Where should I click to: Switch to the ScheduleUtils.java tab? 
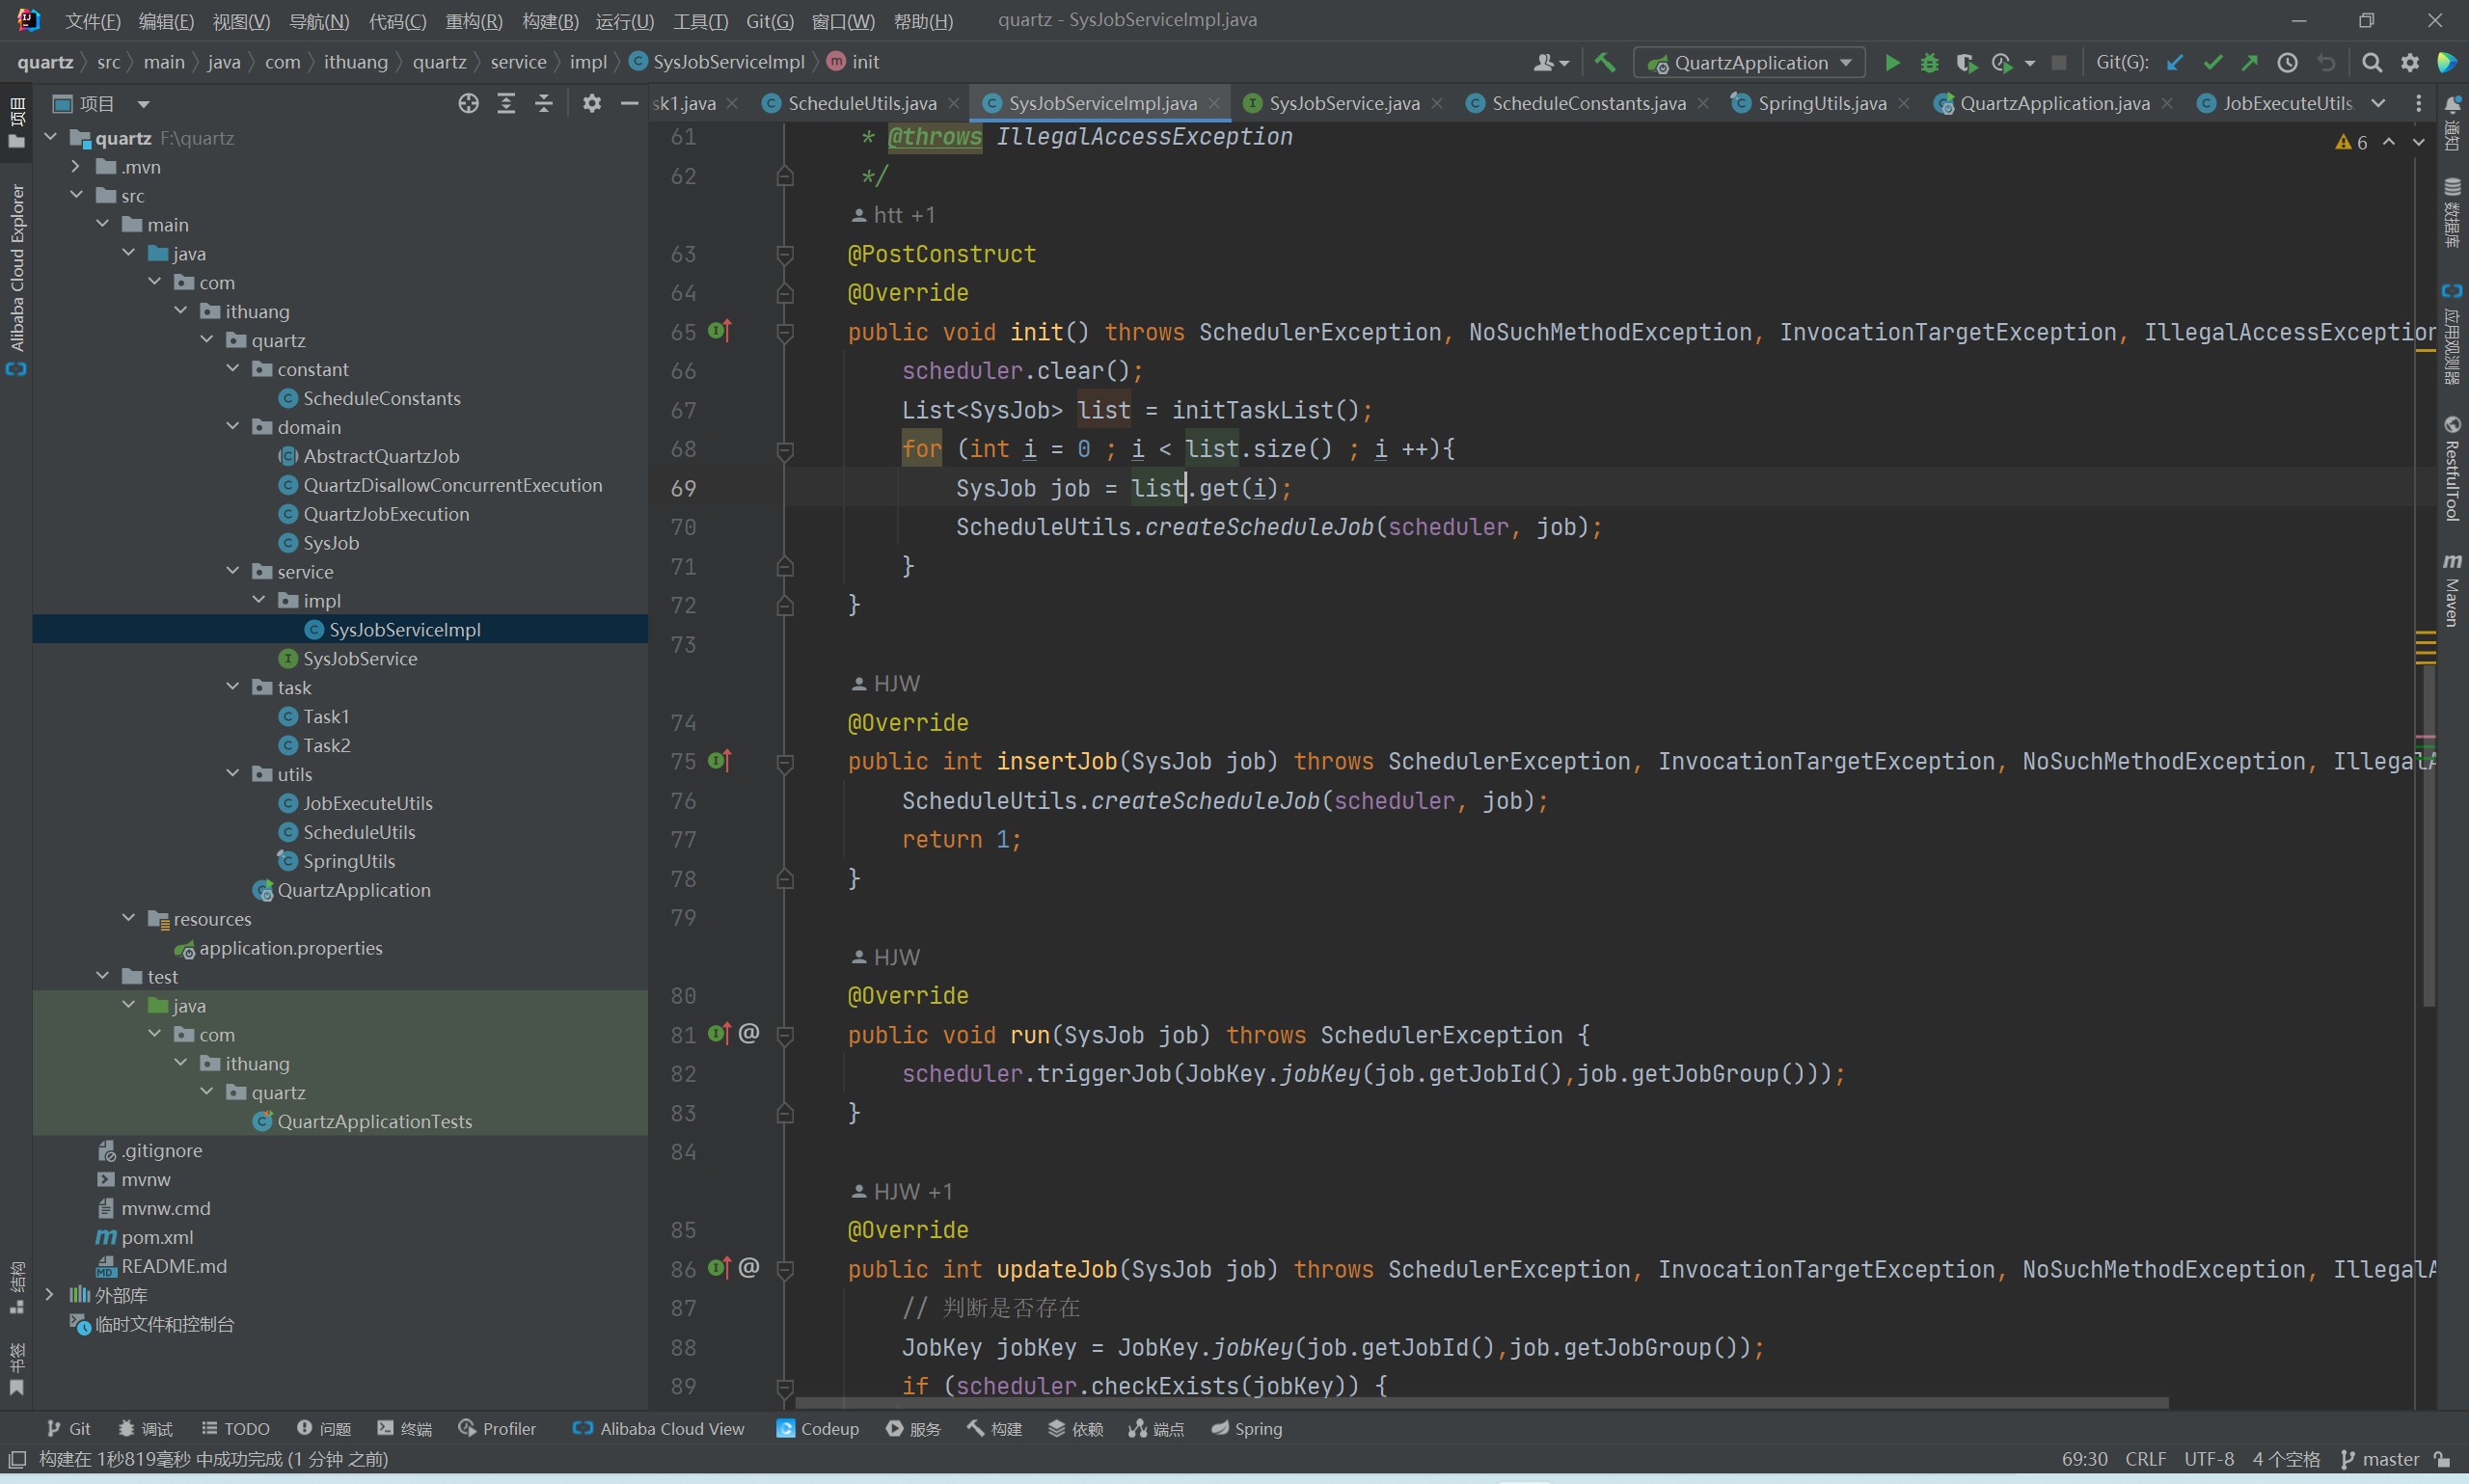[861, 103]
